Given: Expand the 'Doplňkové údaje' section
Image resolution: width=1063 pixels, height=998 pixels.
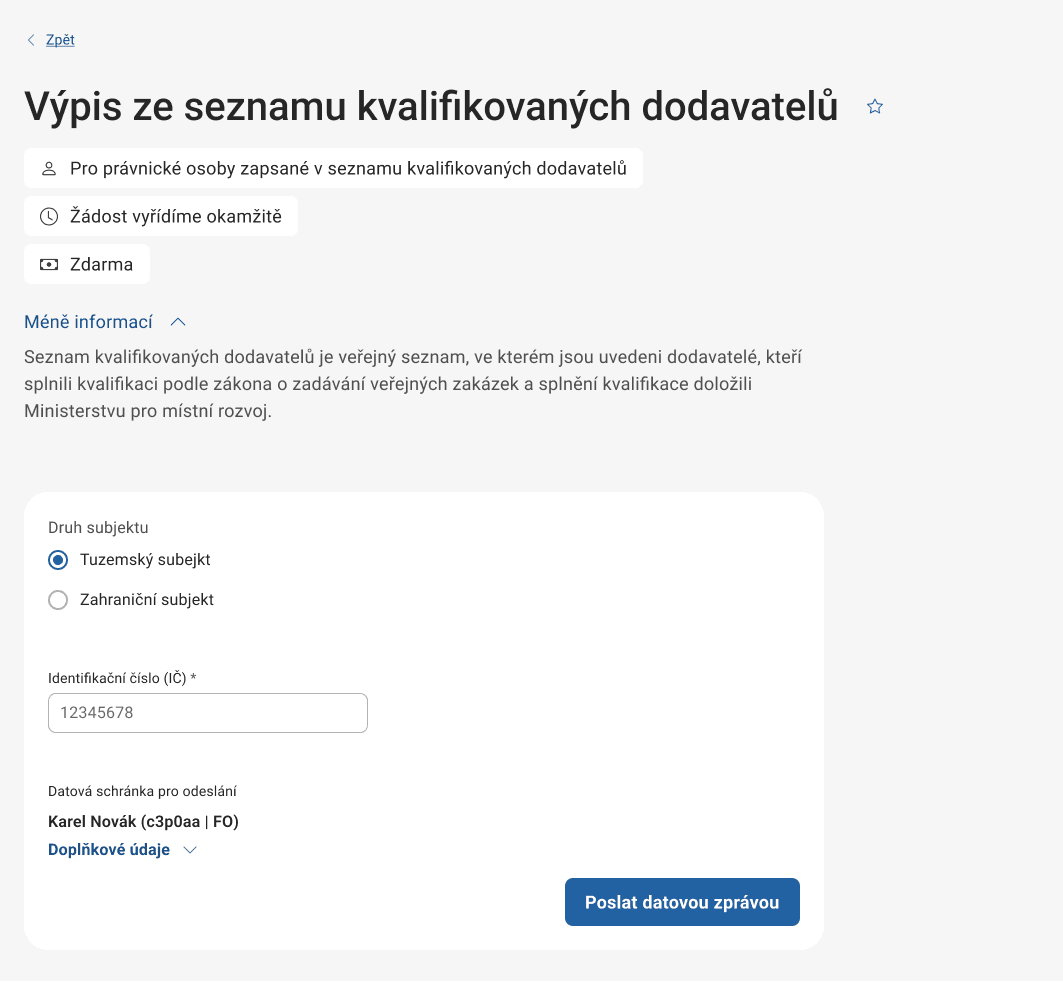Looking at the screenshot, I should [x=108, y=850].
